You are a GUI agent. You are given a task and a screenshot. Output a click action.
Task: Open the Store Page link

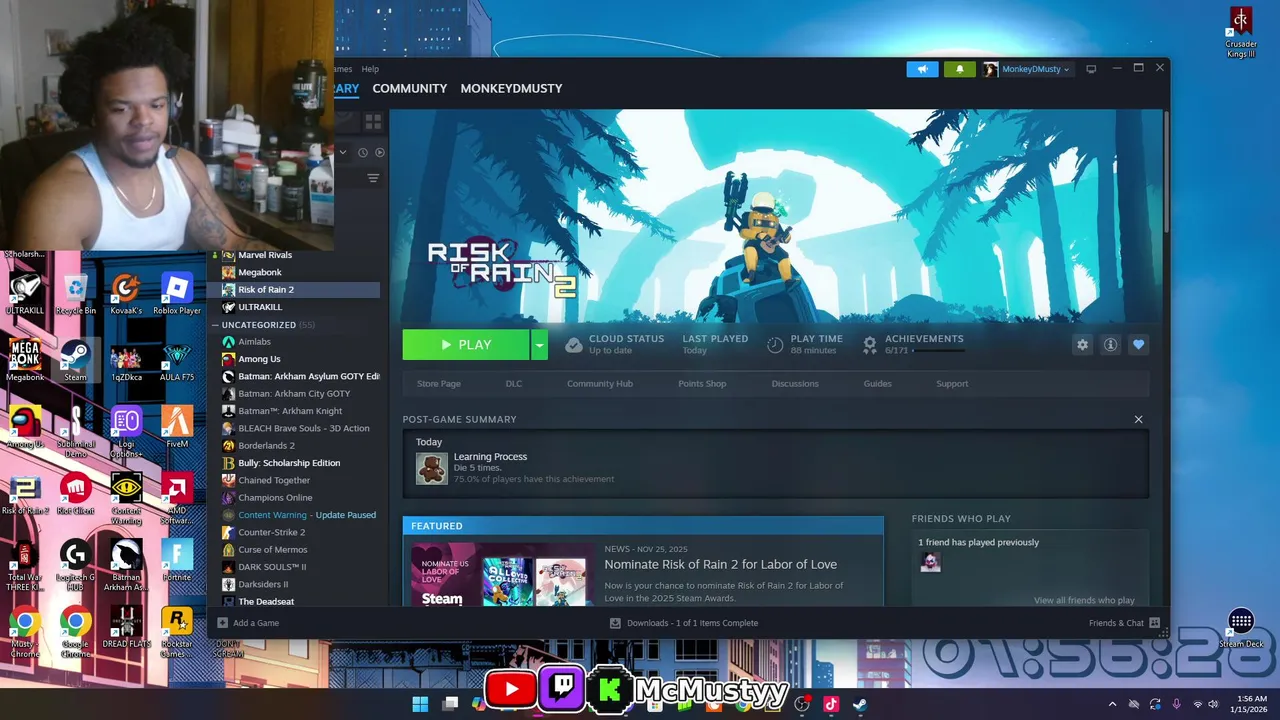click(438, 384)
